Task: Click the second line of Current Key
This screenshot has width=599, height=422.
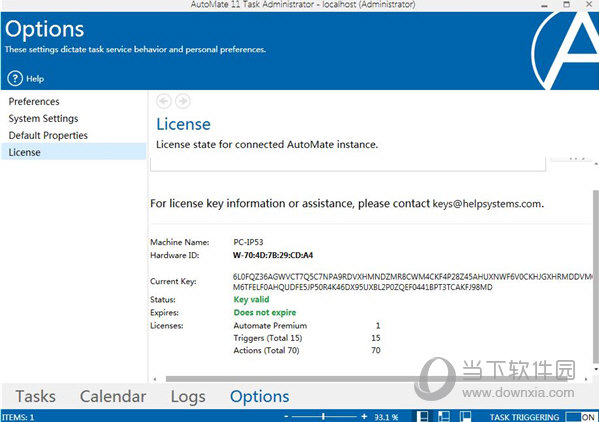Action: [x=363, y=287]
